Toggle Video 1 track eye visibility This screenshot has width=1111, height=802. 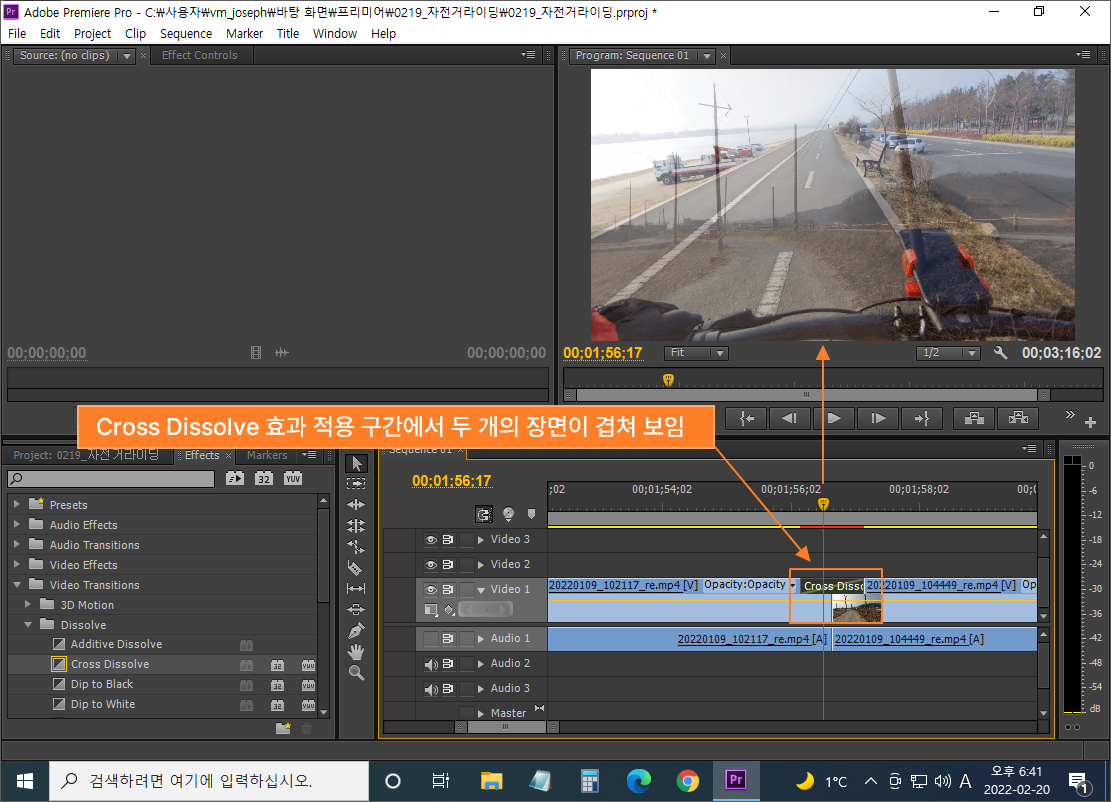[x=430, y=589]
